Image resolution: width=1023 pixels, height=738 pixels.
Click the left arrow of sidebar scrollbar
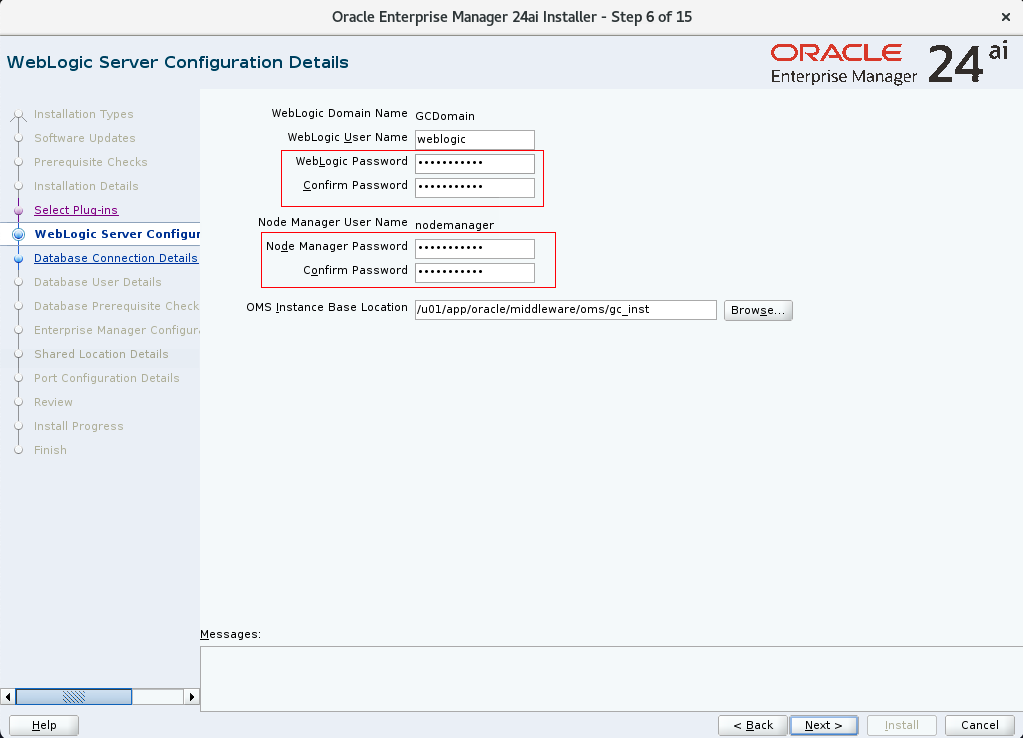8,697
